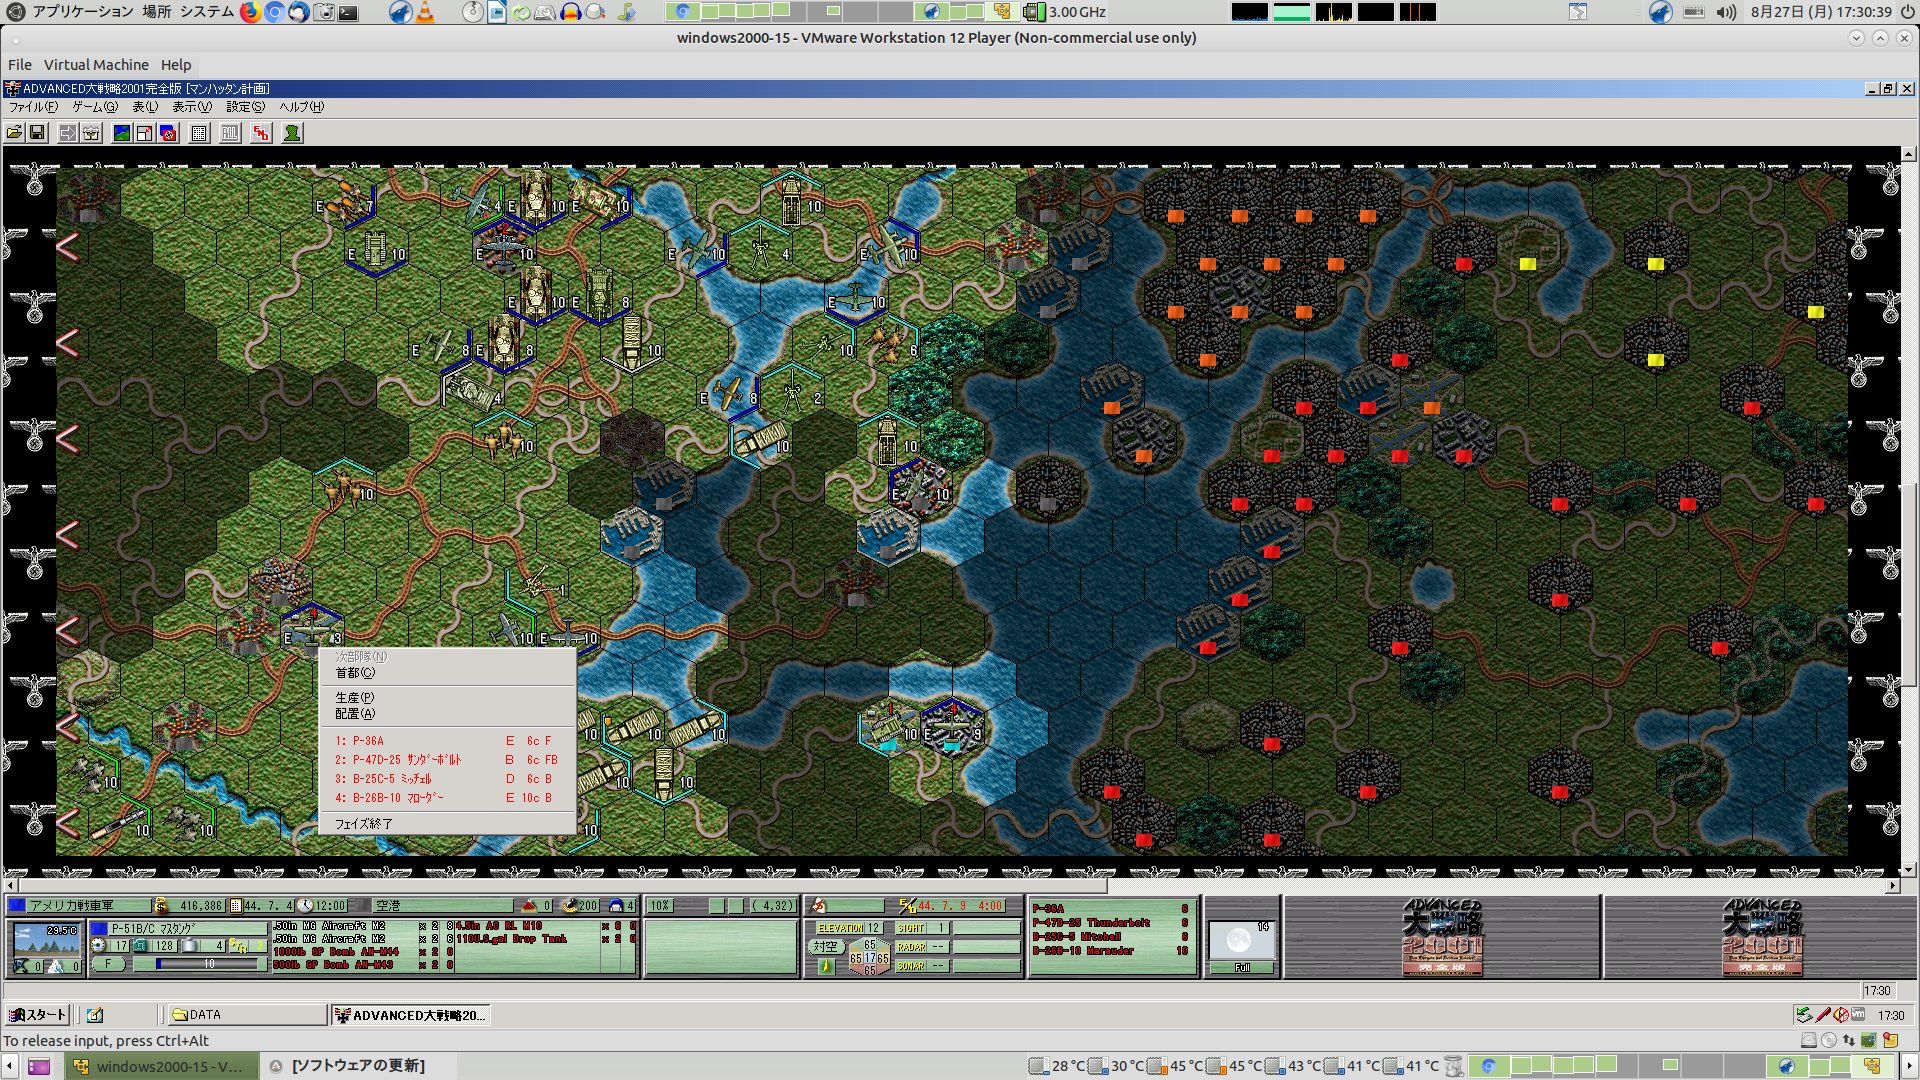The width and height of the screenshot is (1920, 1080).
Task: Click the grid table toolbar icon
Action: click(x=199, y=133)
